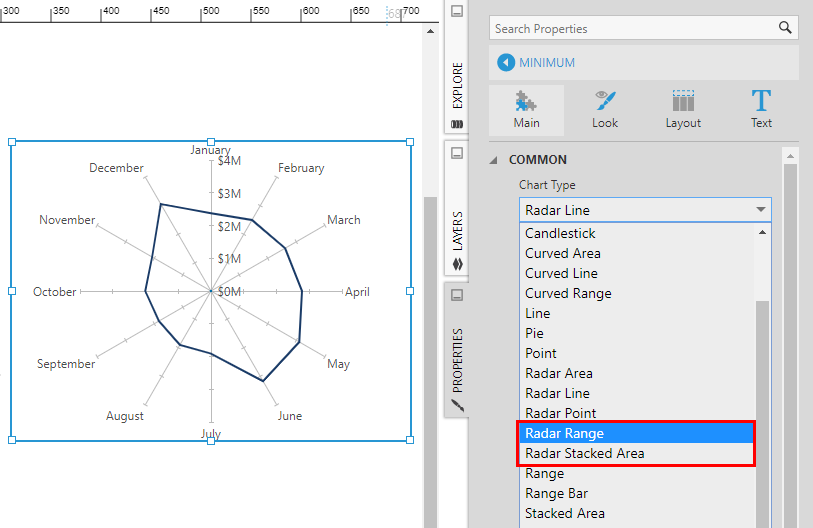Click the June axis label

point(289,416)
